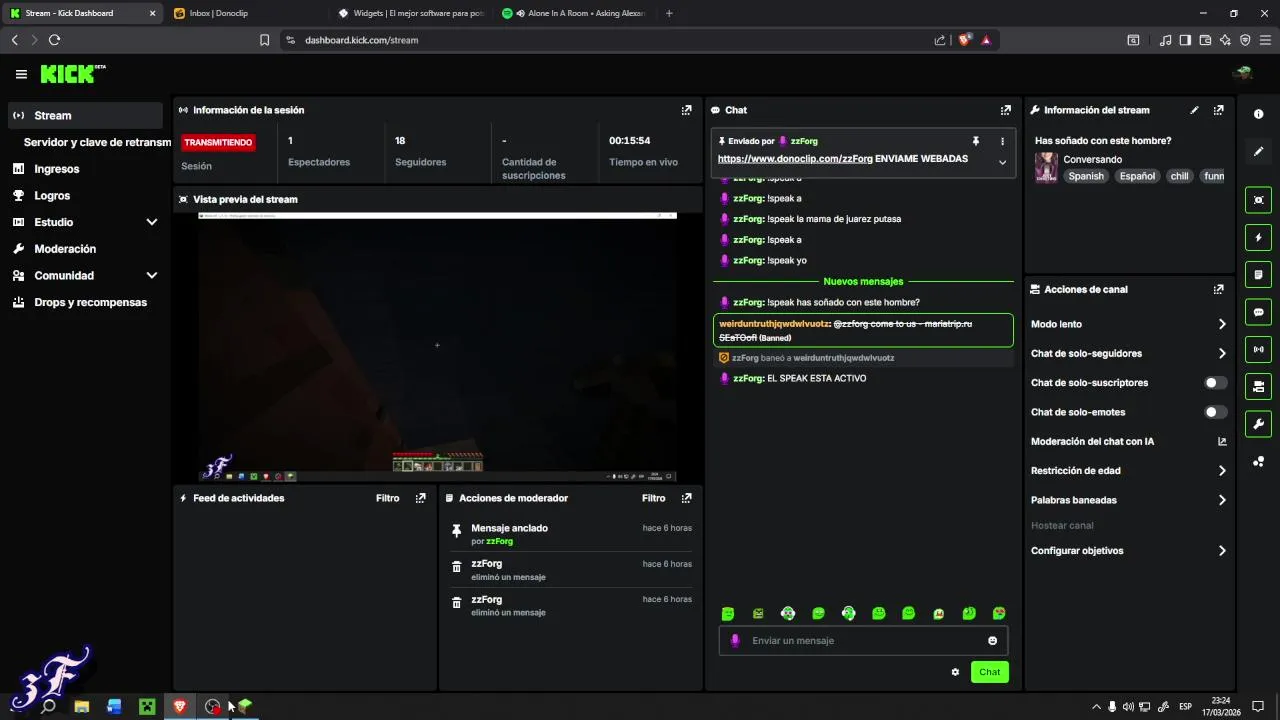This screenshot has height=720, width=1280.
Task: Pop out the Chat panel
Action: pyautogui.click(x=1005, y=110)
